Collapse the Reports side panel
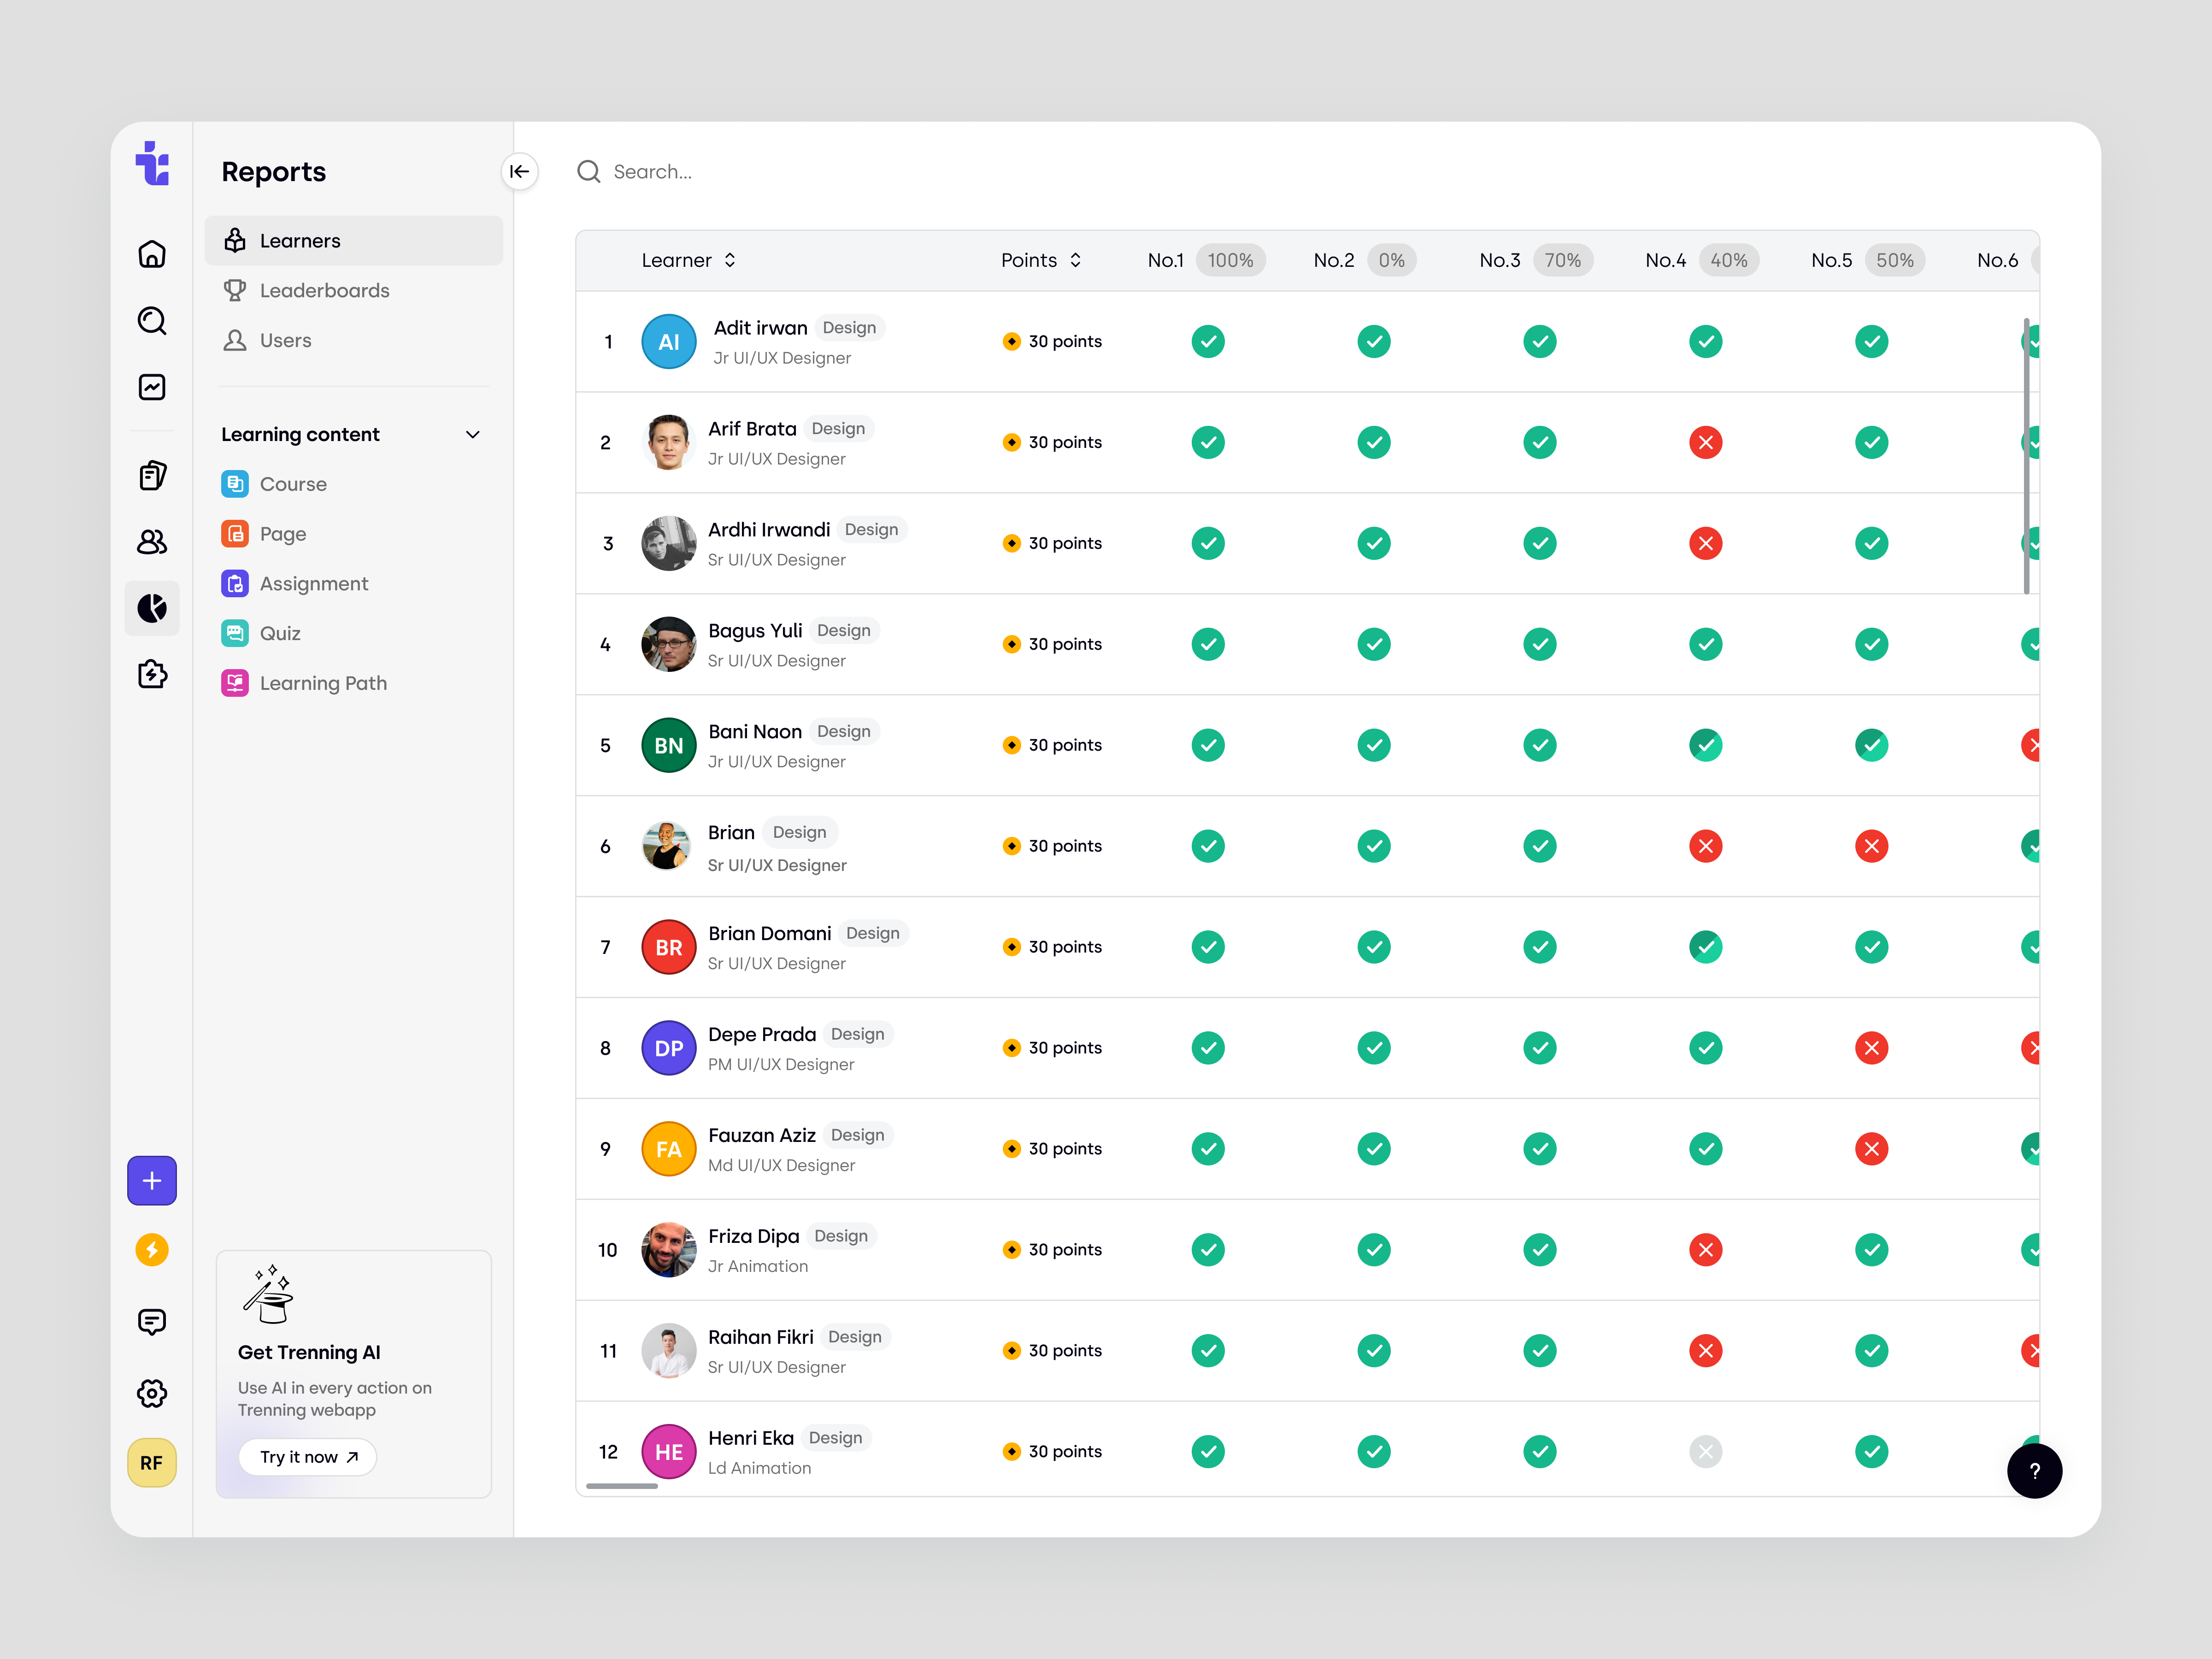The width and height of the screenshot is (2212, 1659). pos(519,172)
